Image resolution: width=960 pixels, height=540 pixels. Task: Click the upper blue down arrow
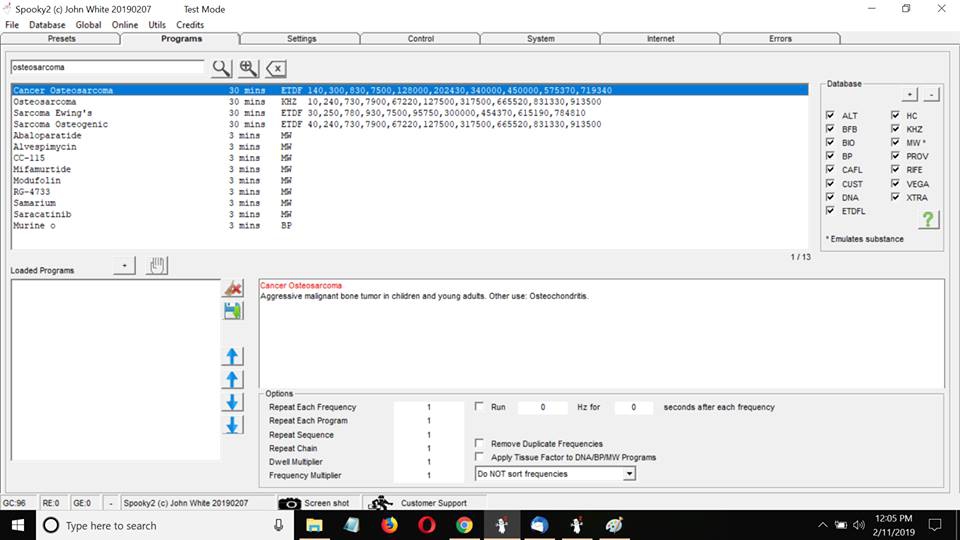point(232,402)
